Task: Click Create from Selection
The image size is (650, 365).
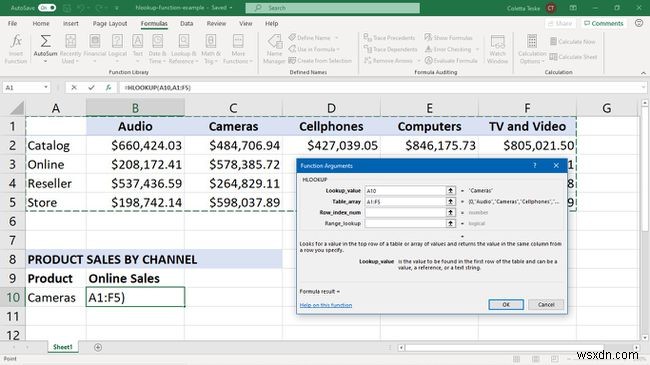Action: pyautogui.click(x=320, y=61)
